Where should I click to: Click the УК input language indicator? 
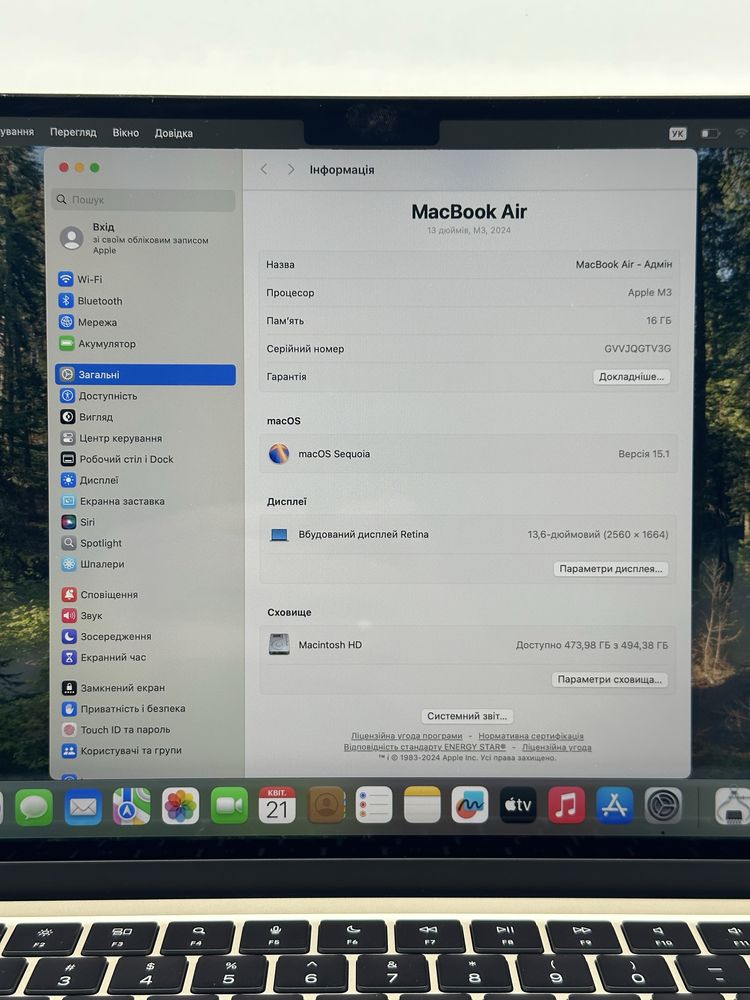(x=677, y=133)
